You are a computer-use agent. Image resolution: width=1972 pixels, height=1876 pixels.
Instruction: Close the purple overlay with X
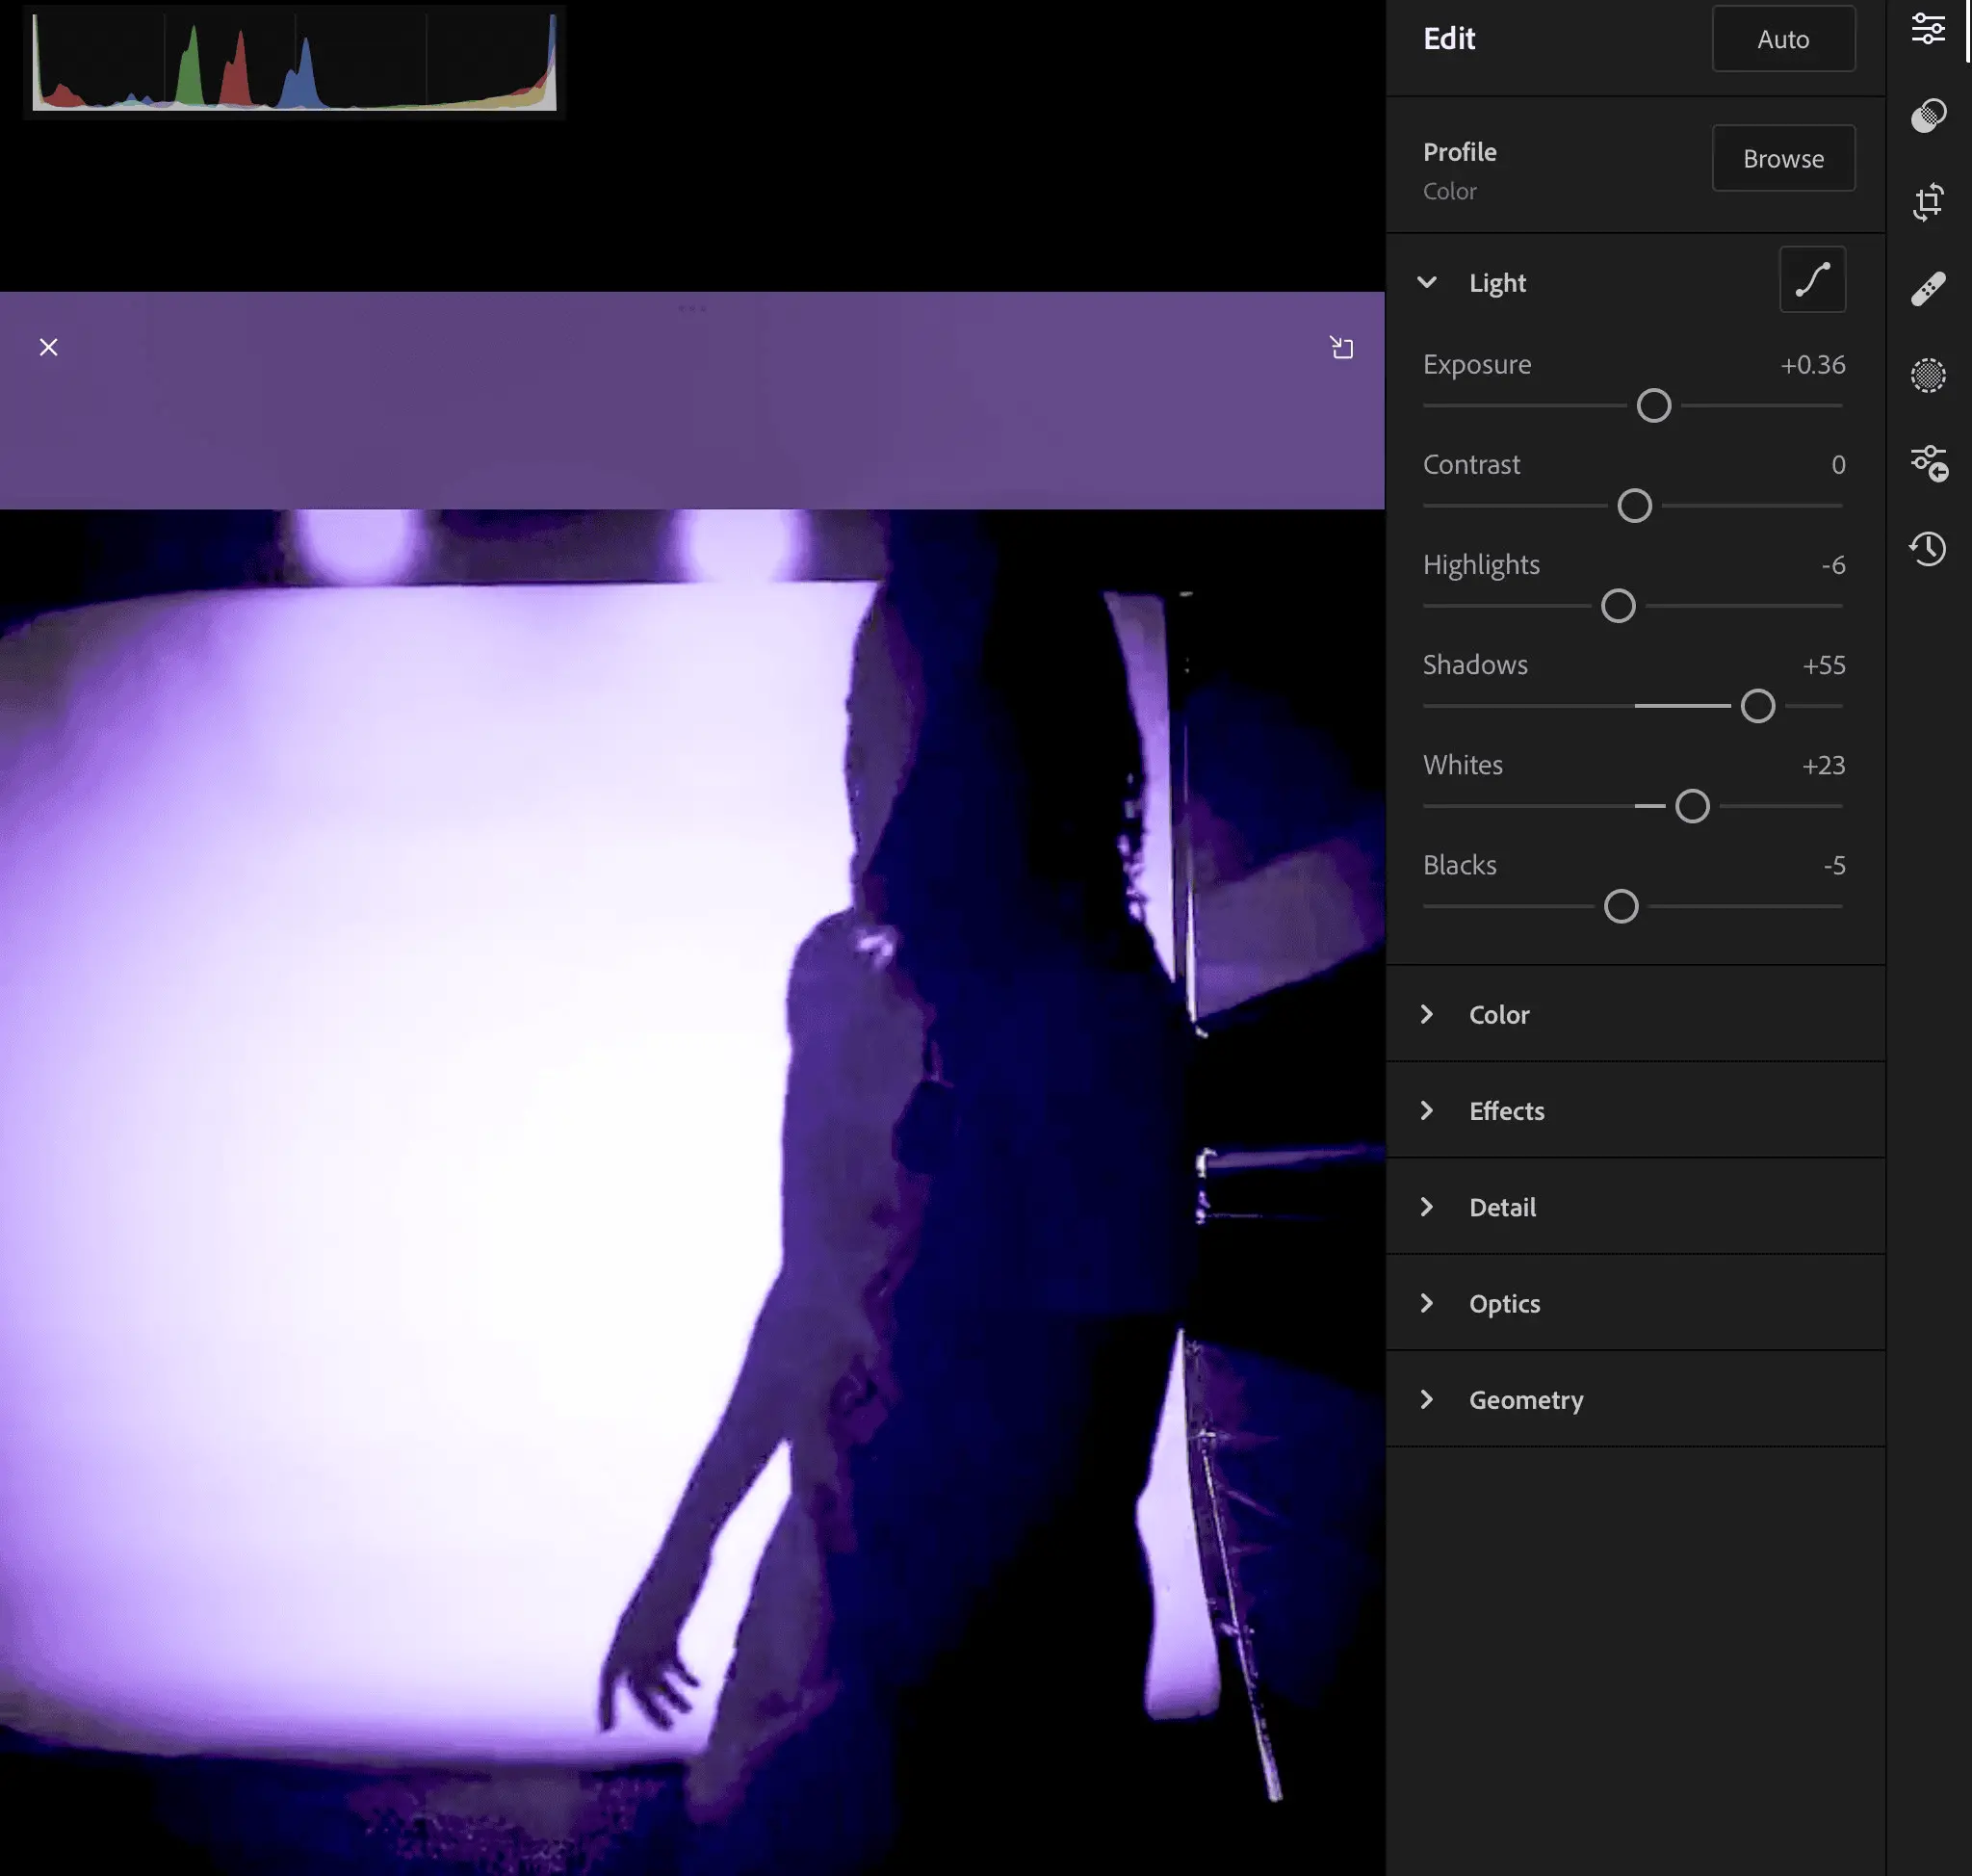tap(48, 347)
